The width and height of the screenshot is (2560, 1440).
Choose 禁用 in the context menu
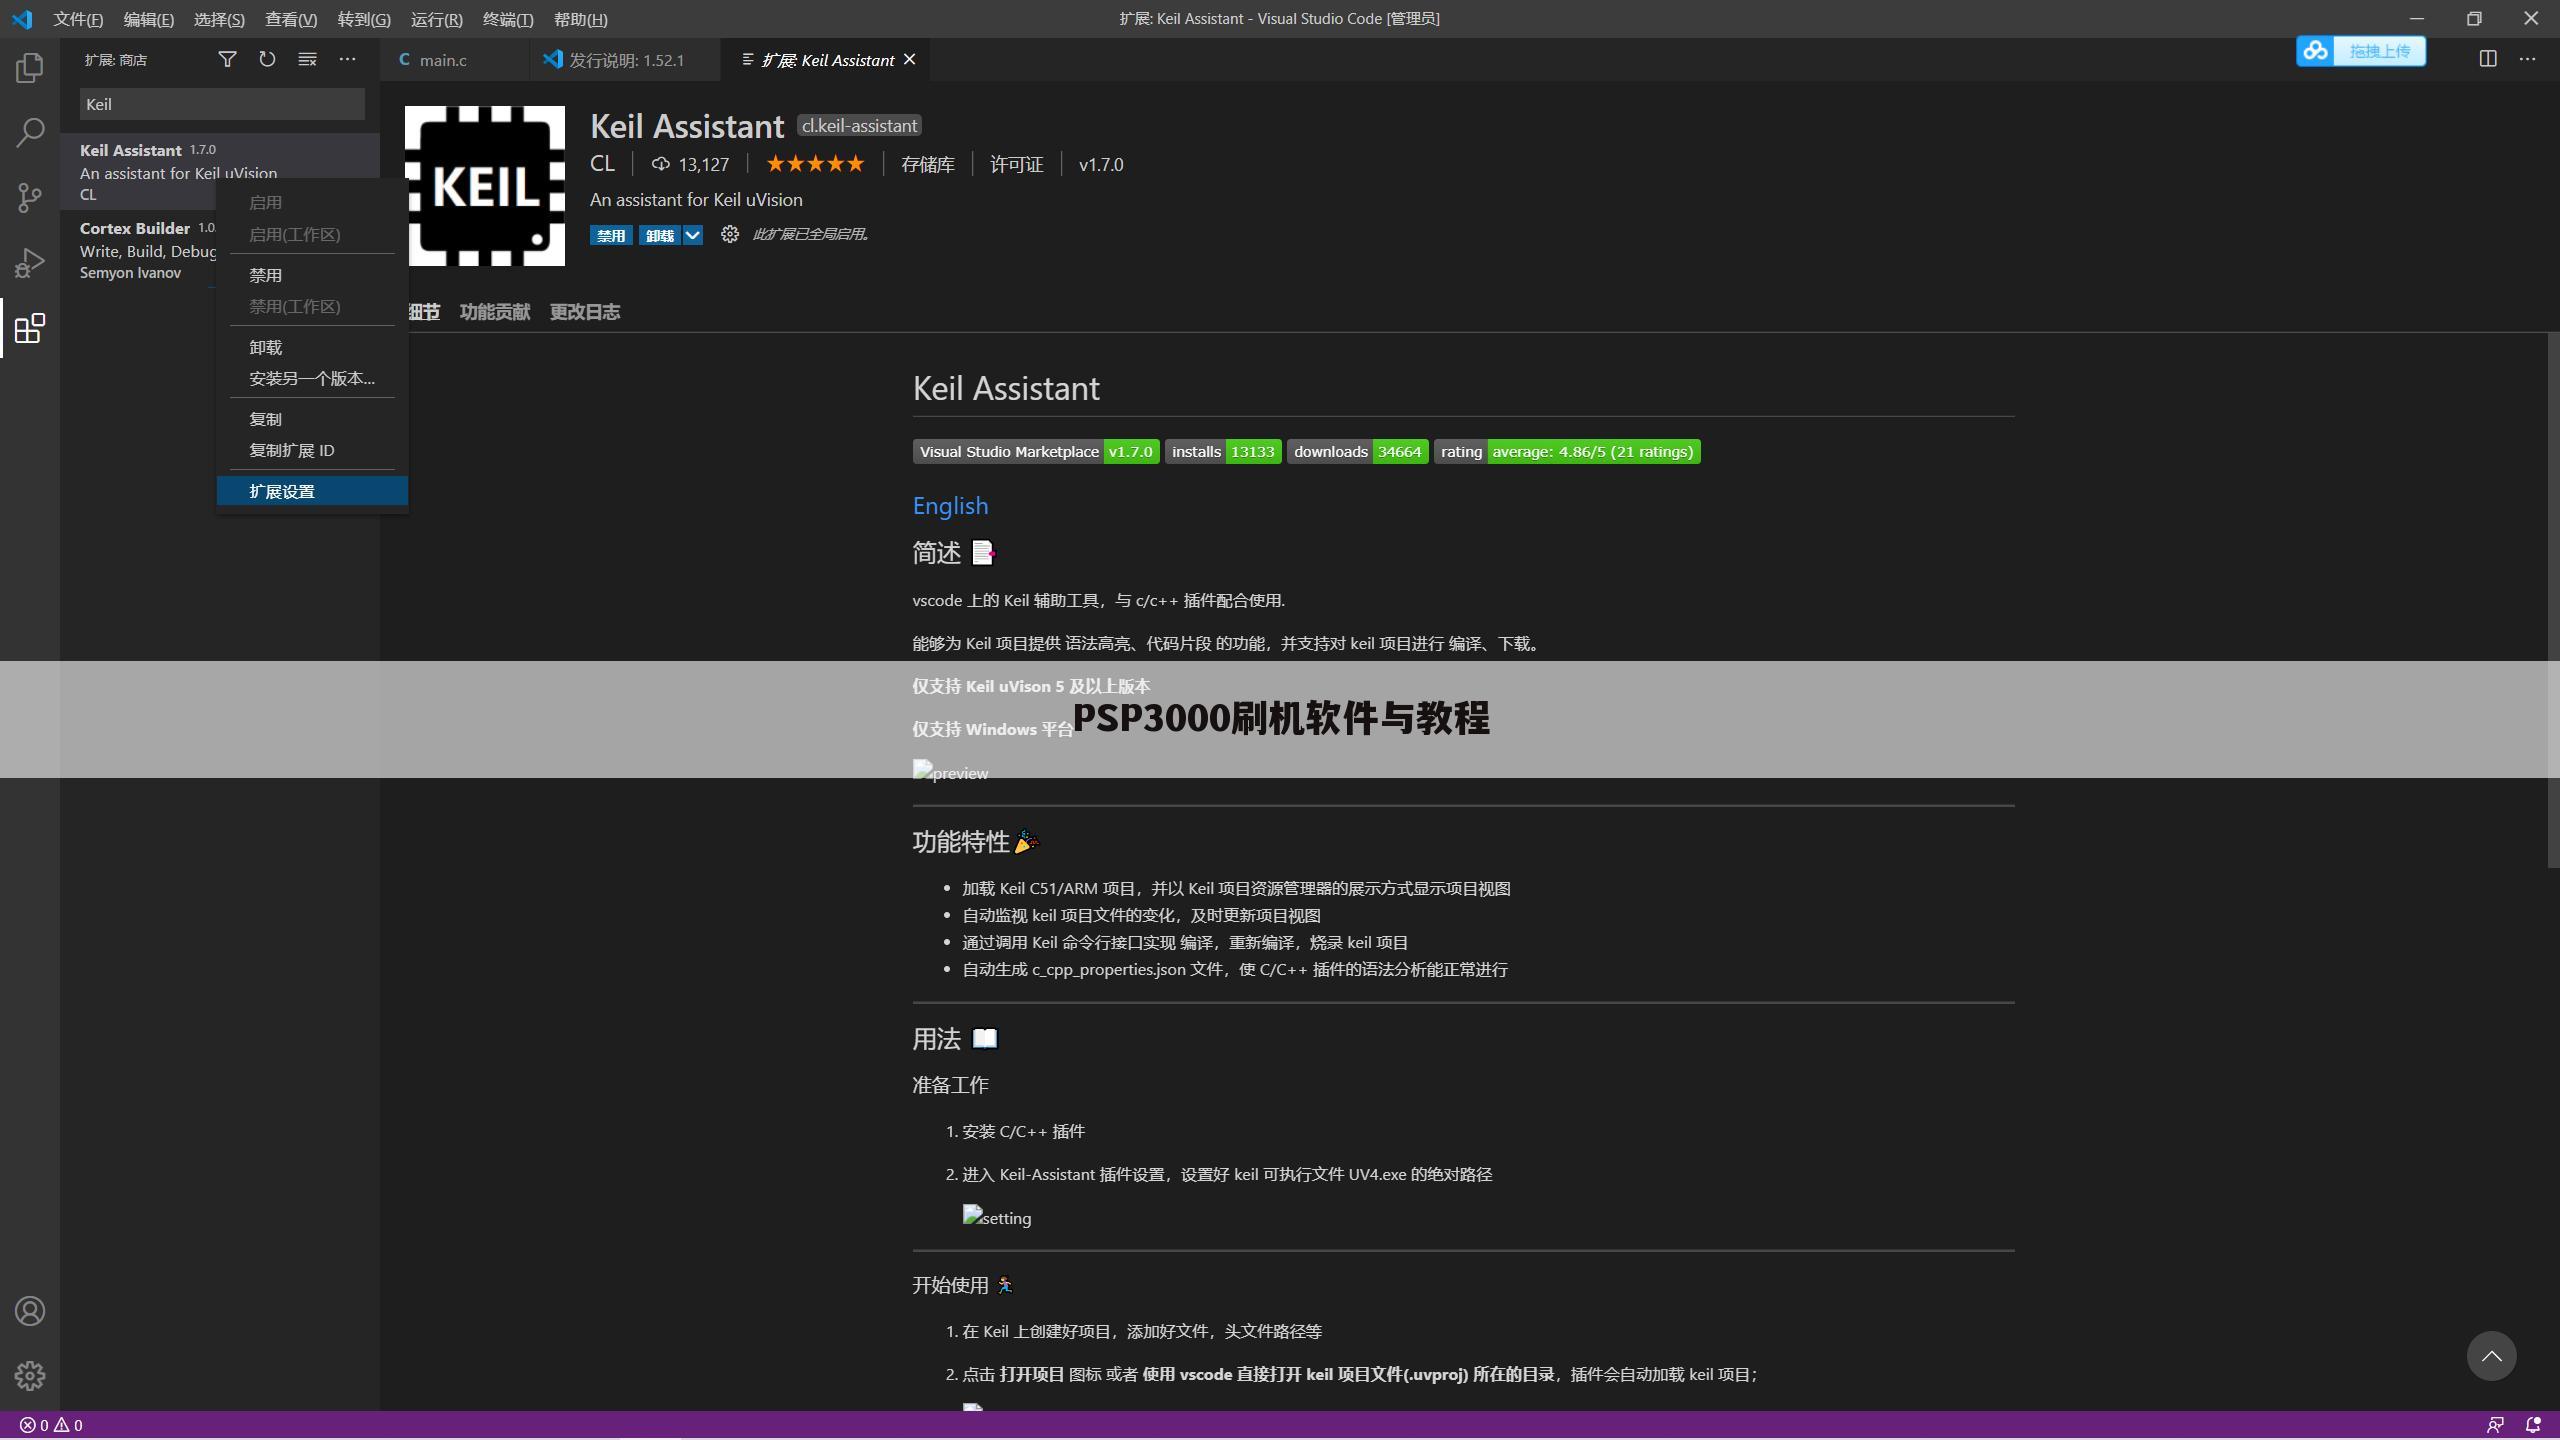pos(312,275)
